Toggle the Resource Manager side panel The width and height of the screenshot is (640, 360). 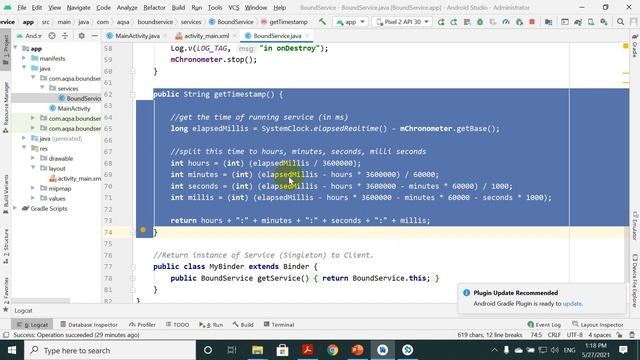click(x=6, y=107)
